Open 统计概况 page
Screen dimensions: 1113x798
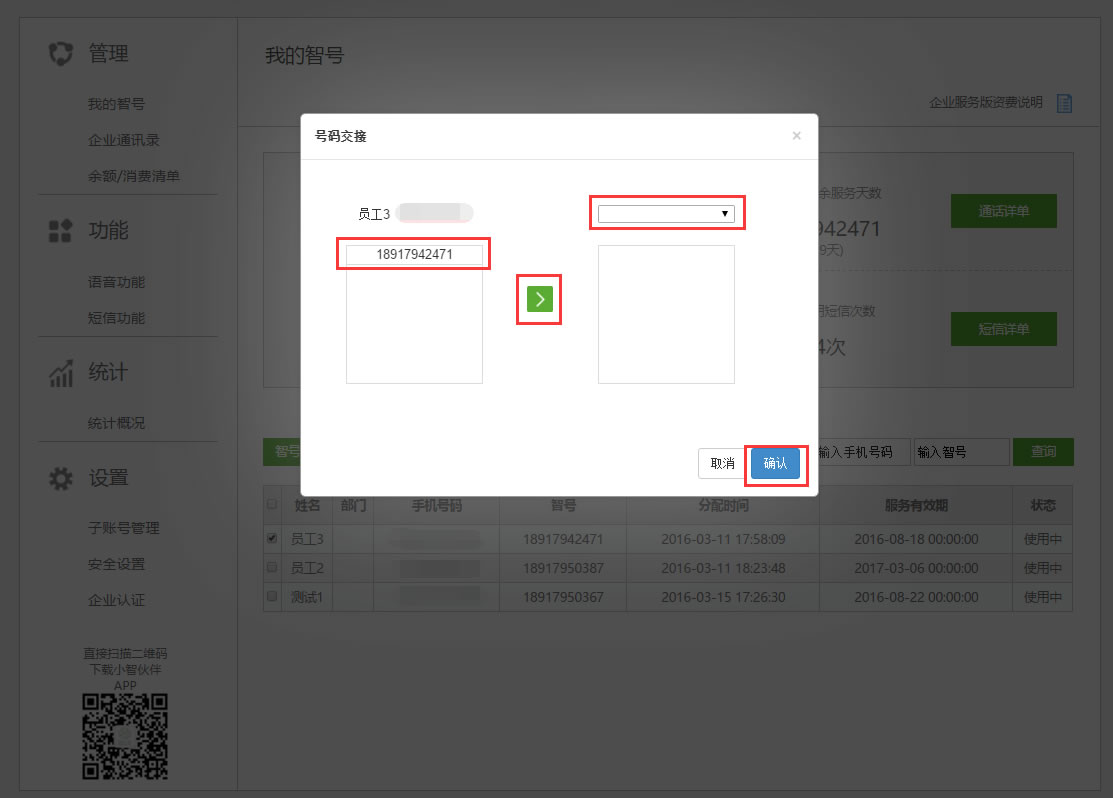116,423
